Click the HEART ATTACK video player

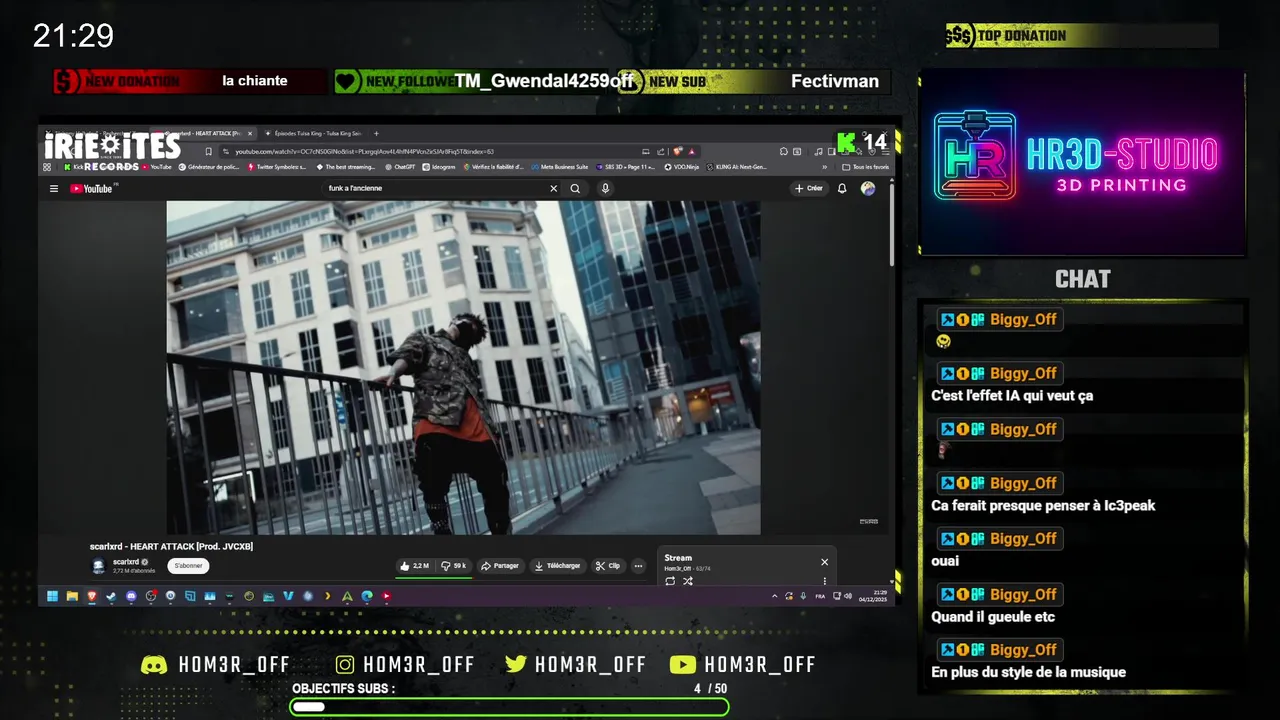(x=463, y=367)
